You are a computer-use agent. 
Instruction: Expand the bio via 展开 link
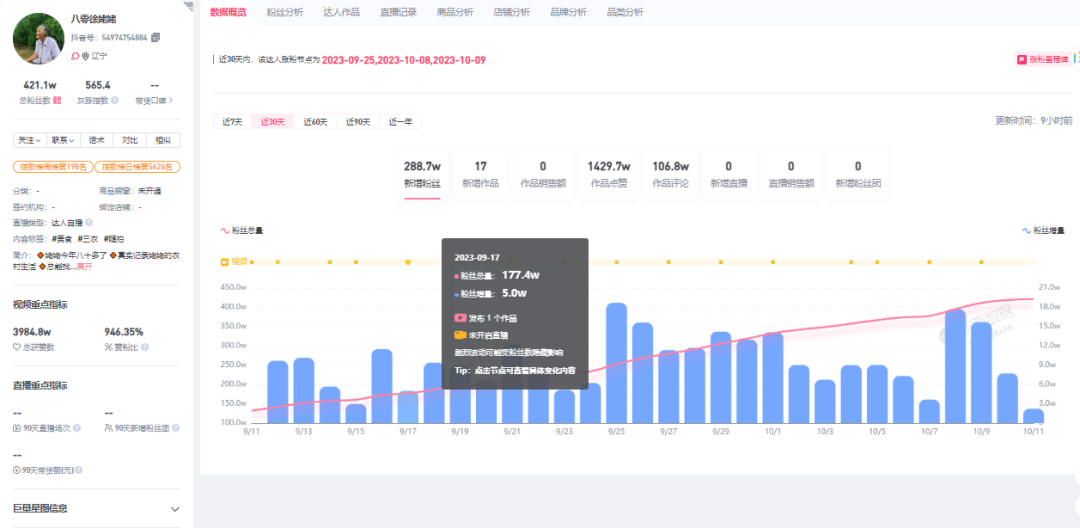(82, 267)
